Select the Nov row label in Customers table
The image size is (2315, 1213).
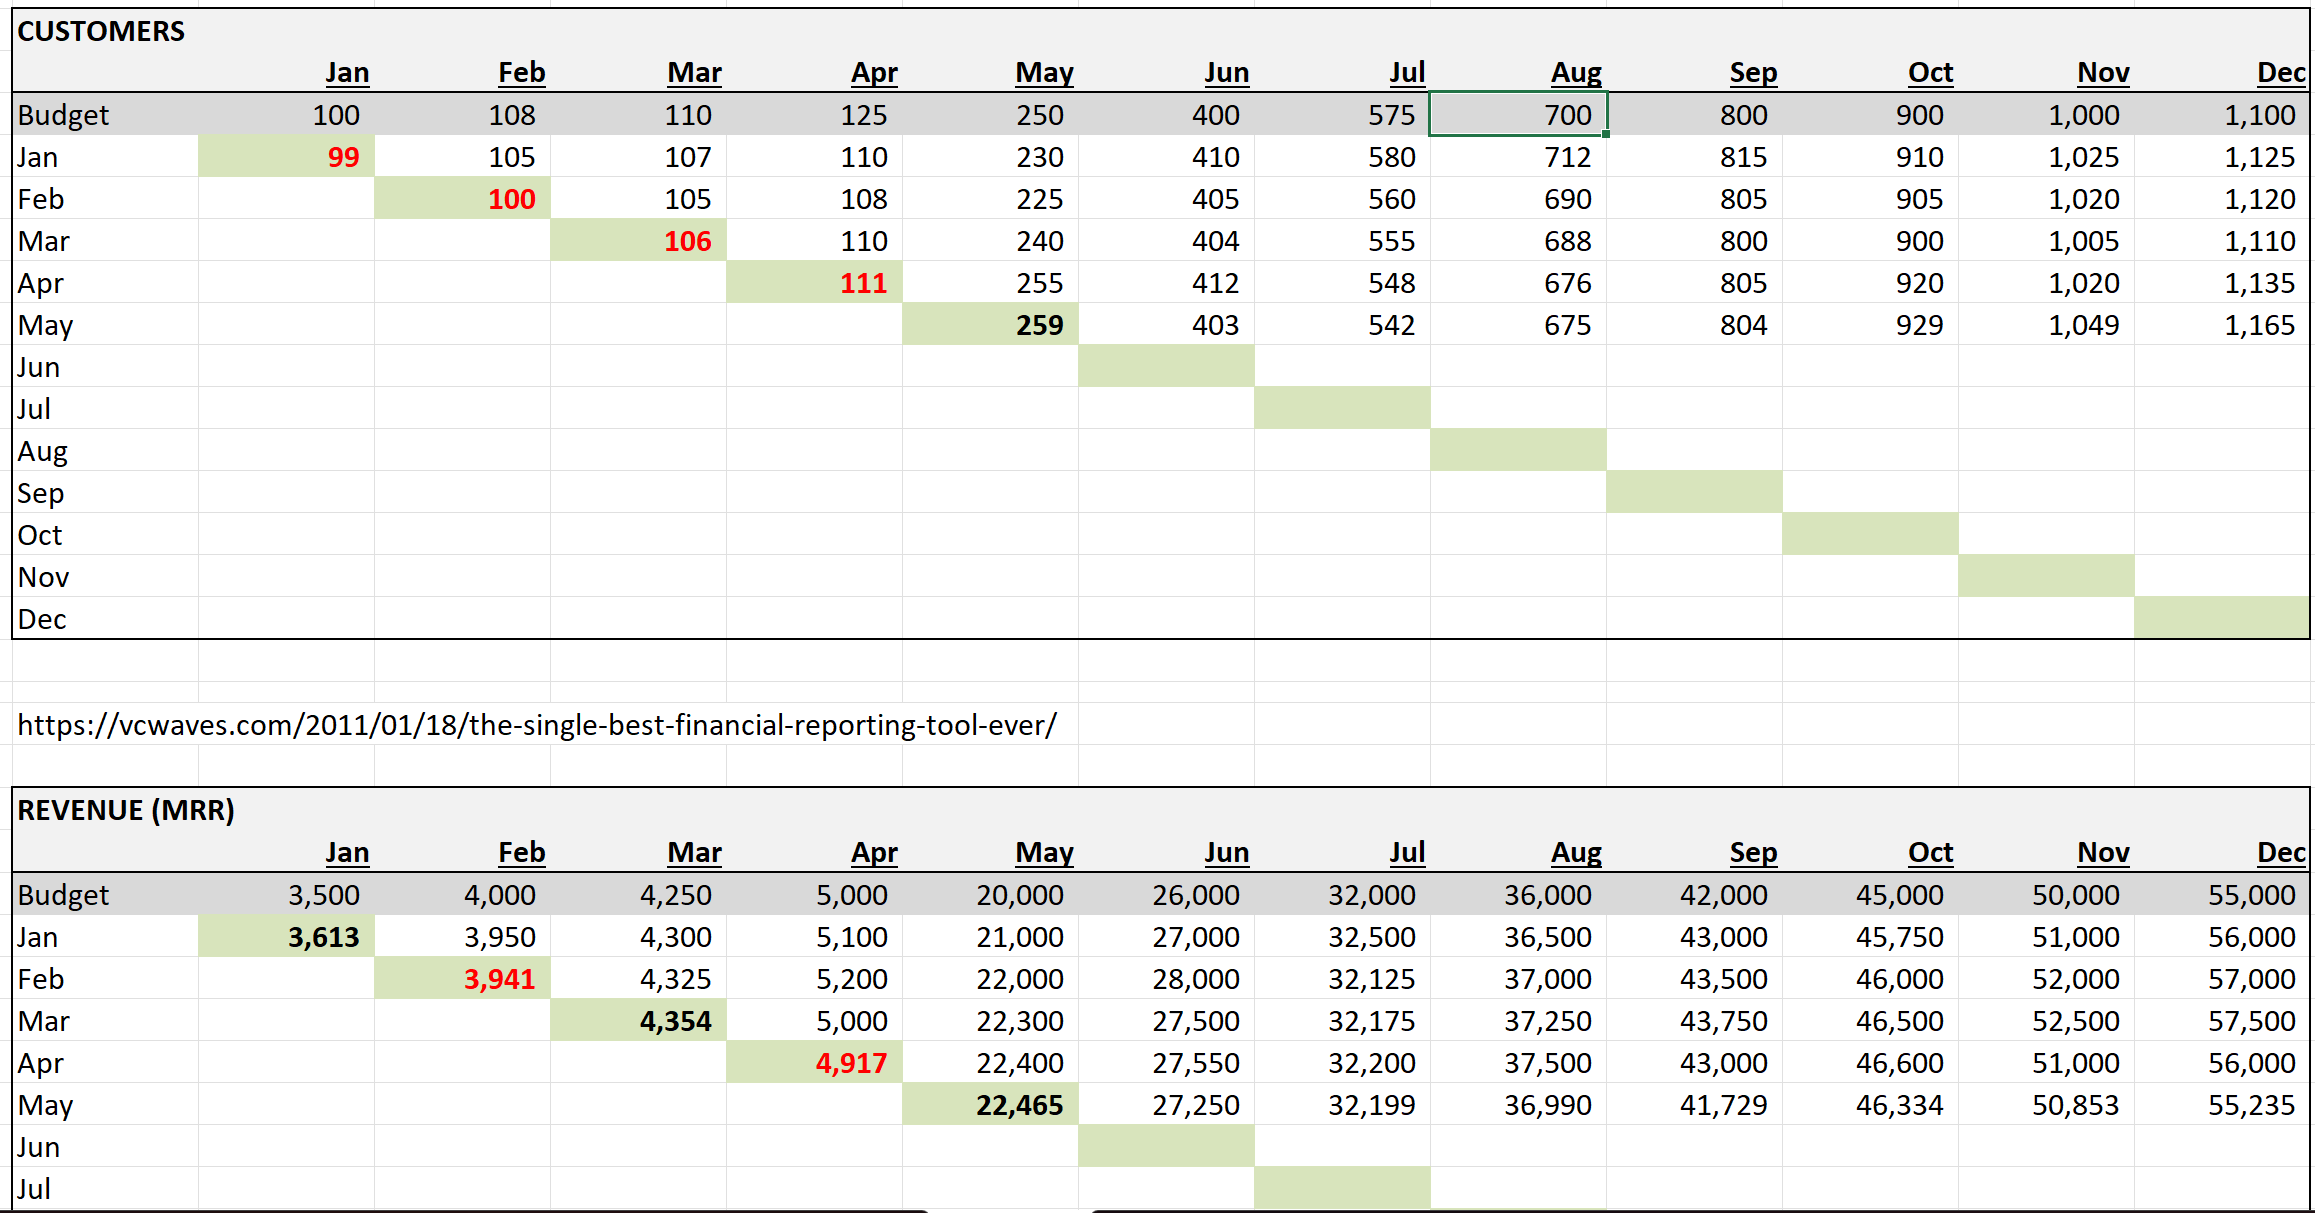pos(43,577)
